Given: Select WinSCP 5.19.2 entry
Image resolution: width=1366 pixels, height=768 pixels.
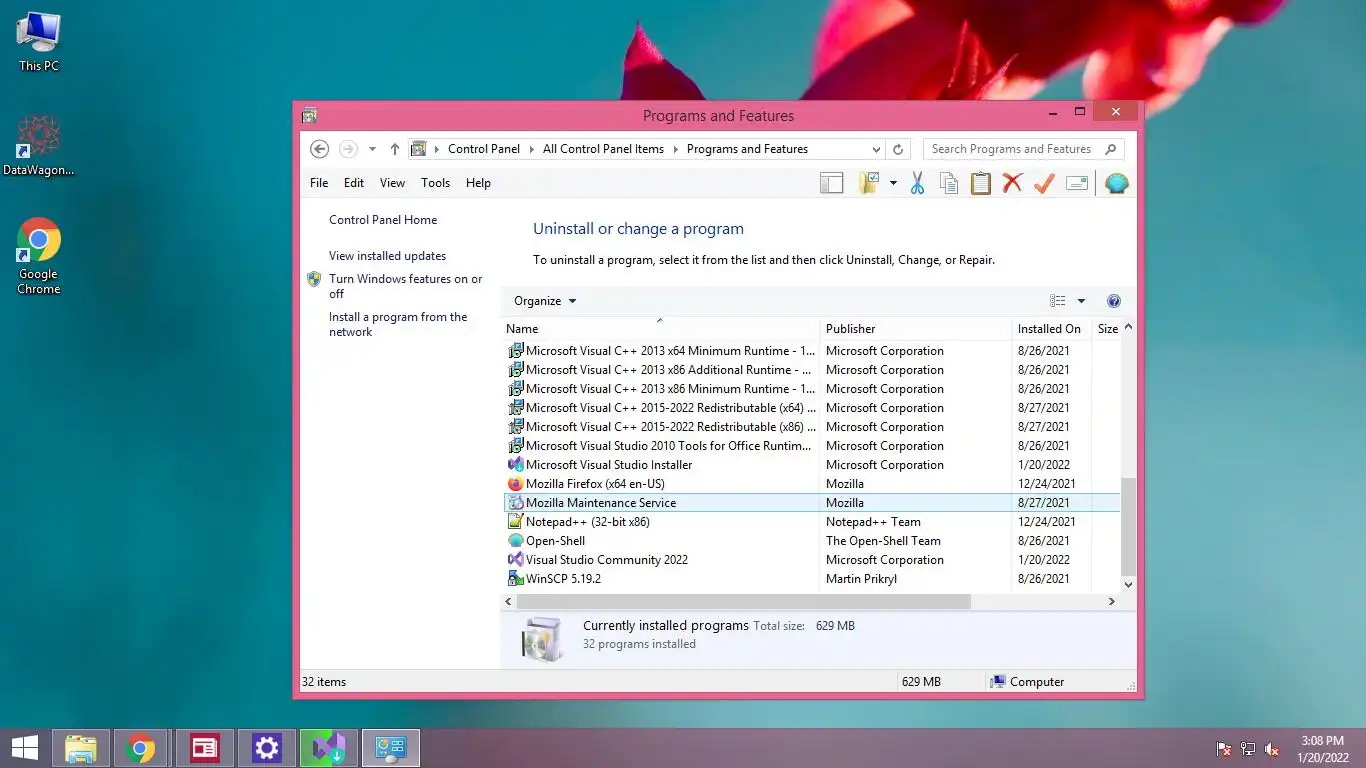Looking at the screenshot, I should tap(812, 579).
